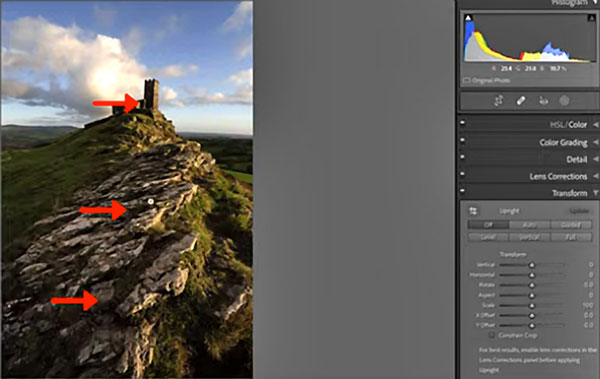
Task: Click the Auto Upright button
Action: [x=530, y=225]
